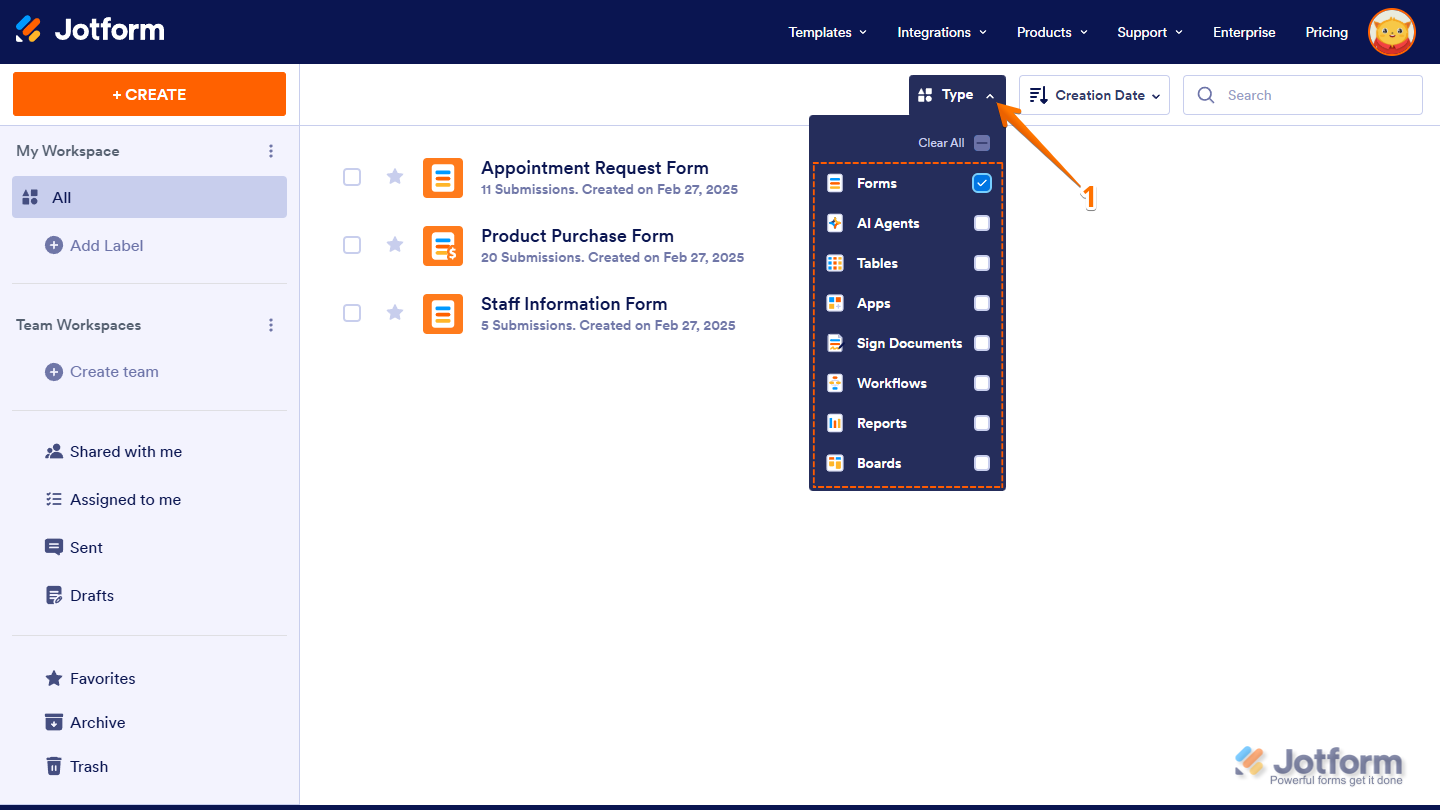Open the Creation Date sort dropdown
This screenshot has width=1440, height=810.
pos(1094,94)
